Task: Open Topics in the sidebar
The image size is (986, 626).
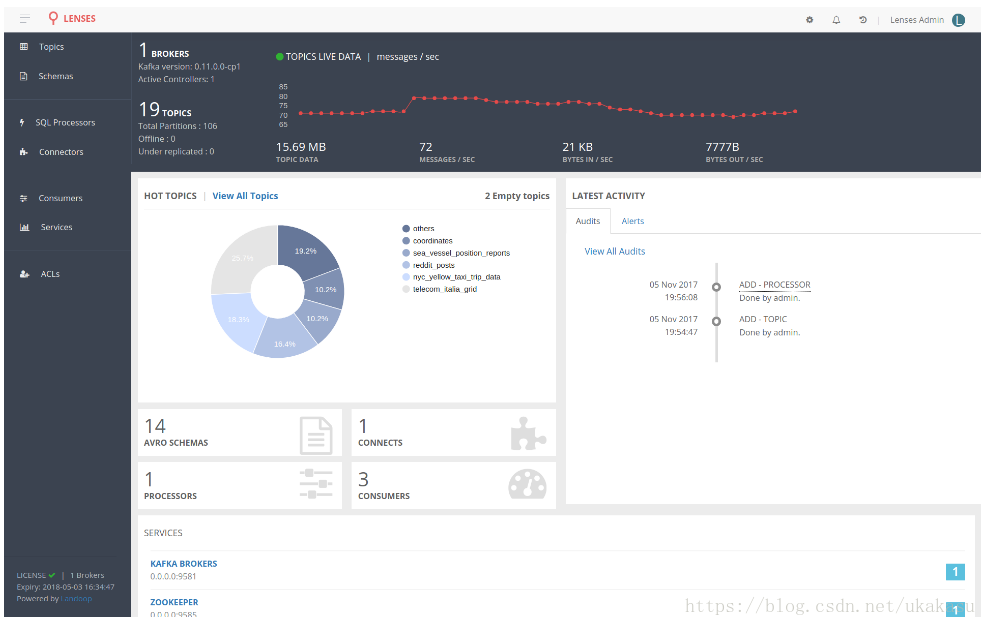Action: pyautogui.click(x=52, y=47)
